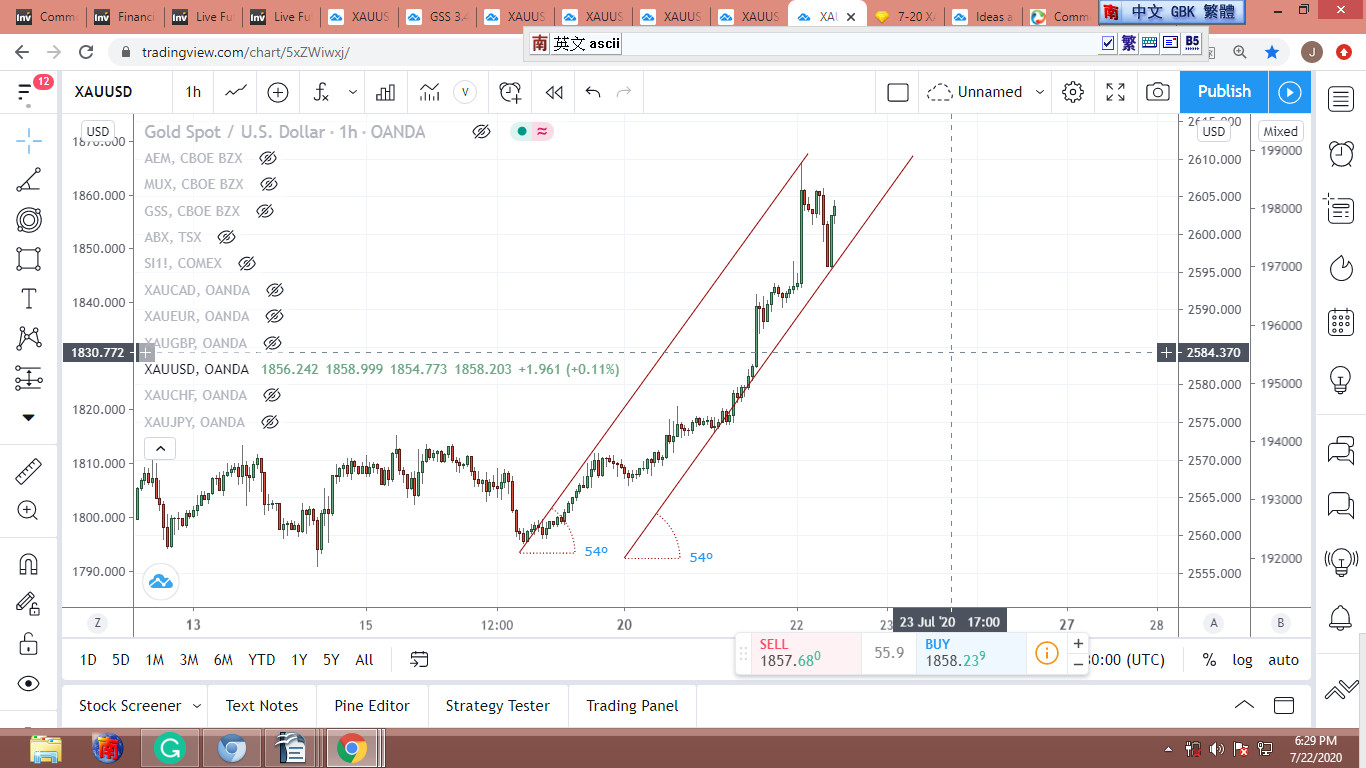Toggle the auto scale button
The image size is (1366, 768).
click(x=1283, y=660)
